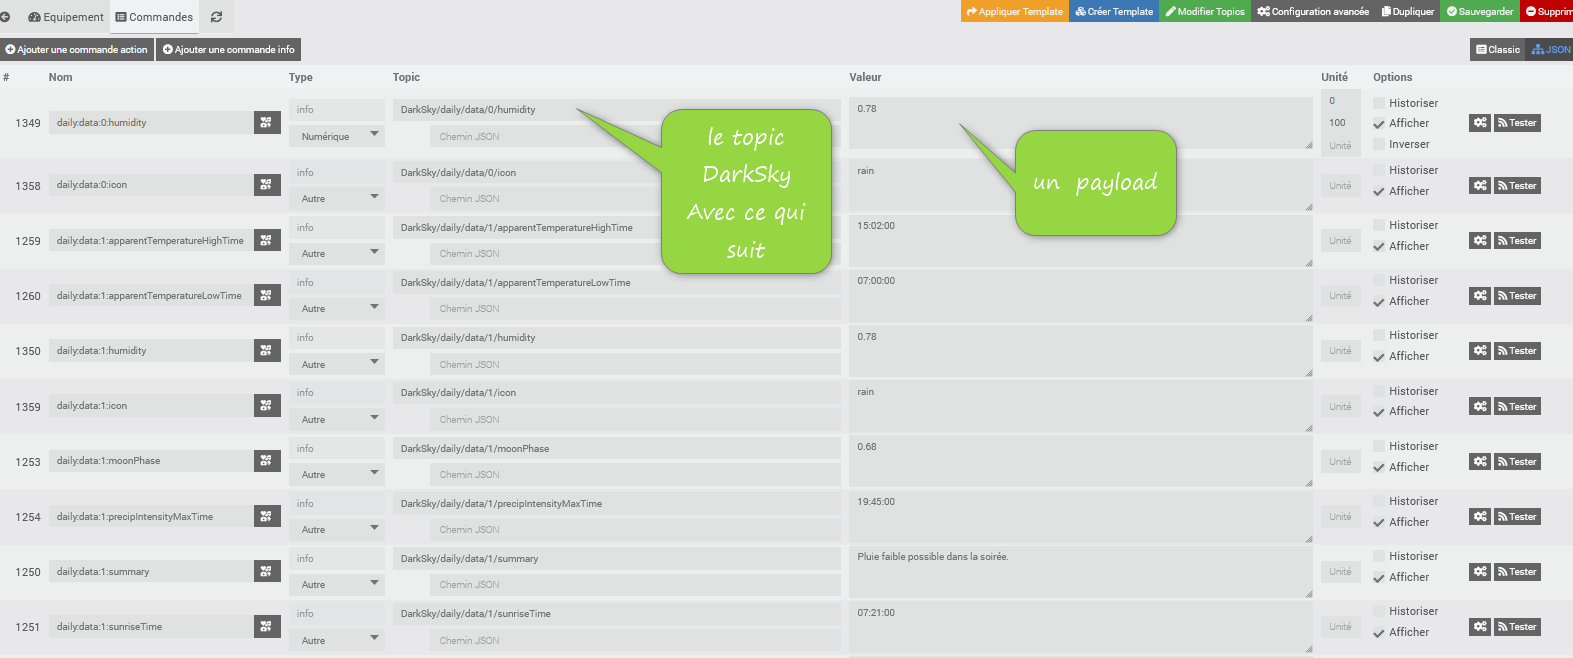Open the Autre subtype dropdown for 1253
The image size is (1573, 658).
tap(337, 475)
